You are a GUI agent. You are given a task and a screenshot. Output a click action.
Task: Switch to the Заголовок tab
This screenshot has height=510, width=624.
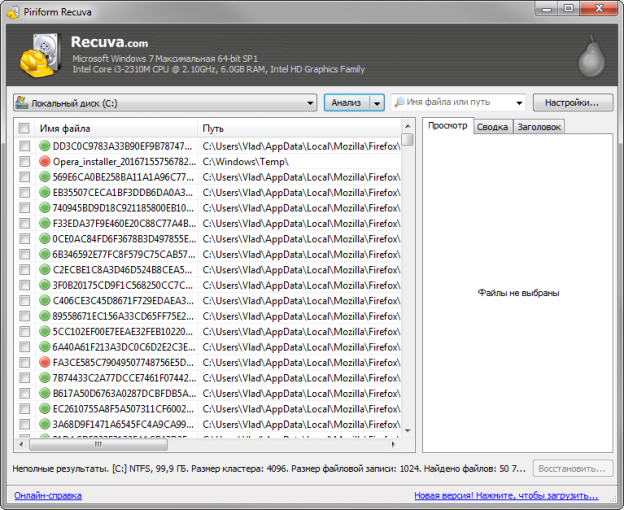click(x=538, y=127)
